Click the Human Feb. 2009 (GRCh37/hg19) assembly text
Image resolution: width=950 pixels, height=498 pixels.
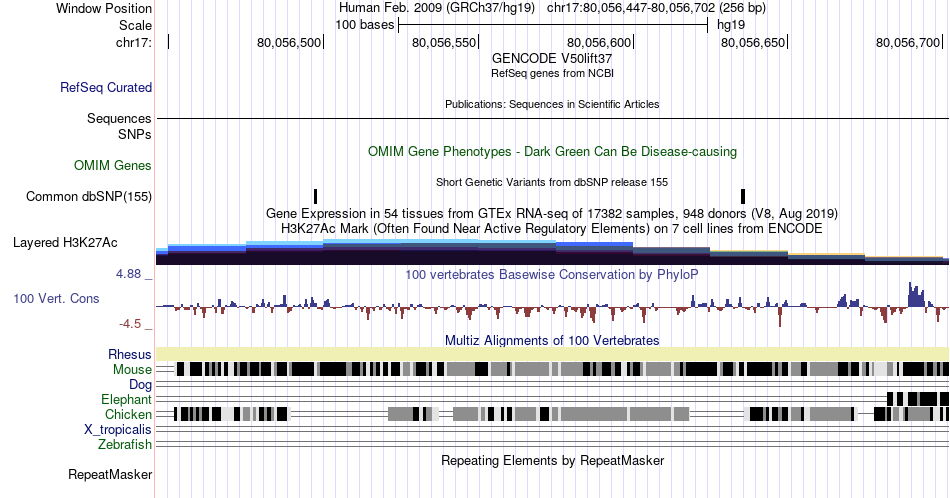click(437, 8)
